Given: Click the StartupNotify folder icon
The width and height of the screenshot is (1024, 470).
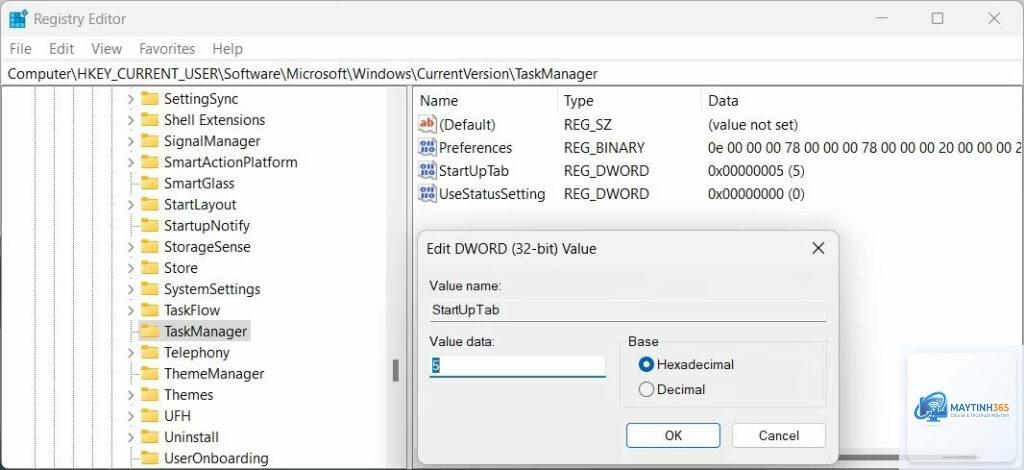Looking at the screenshot, I should [x=150, y=225].
